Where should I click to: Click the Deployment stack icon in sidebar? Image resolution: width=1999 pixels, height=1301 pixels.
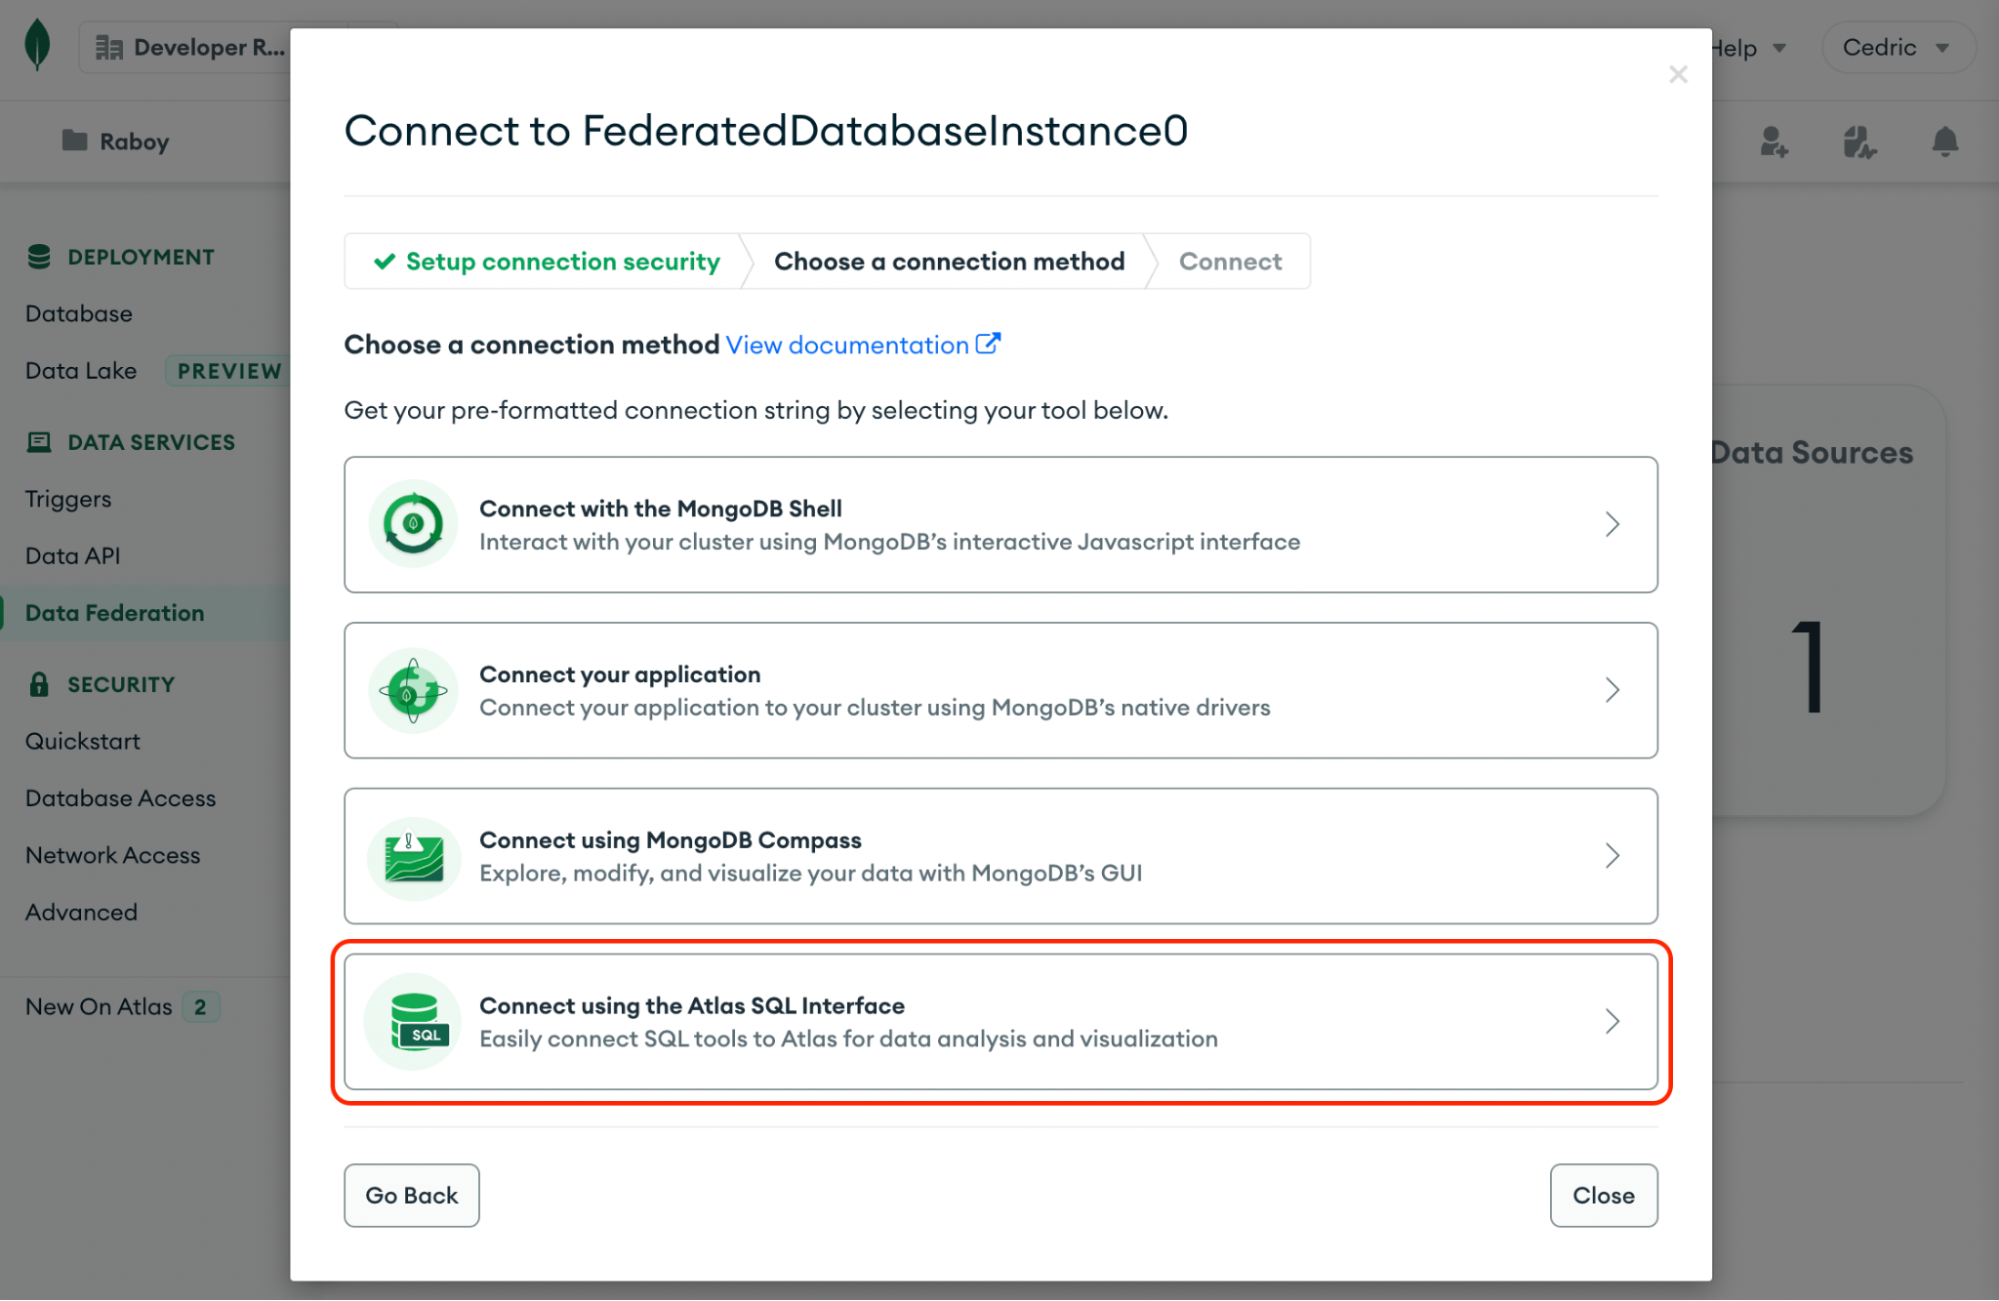[x=39, y=257]
